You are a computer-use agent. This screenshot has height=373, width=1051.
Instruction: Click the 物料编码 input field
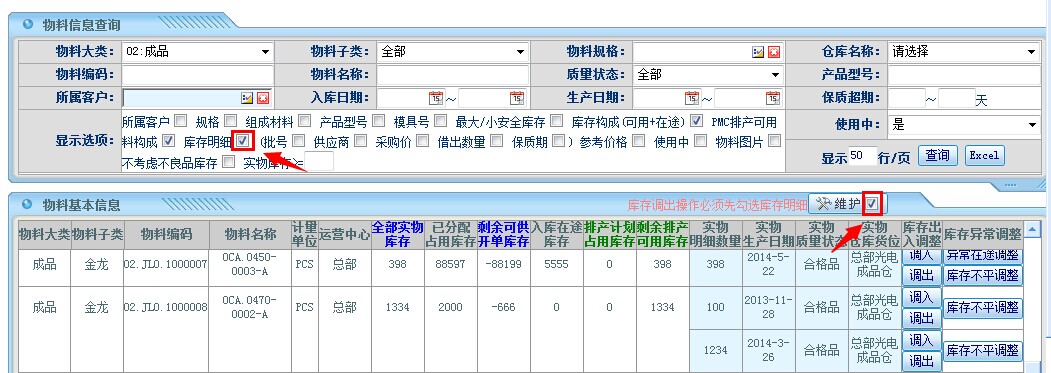(x=198, y=74)
